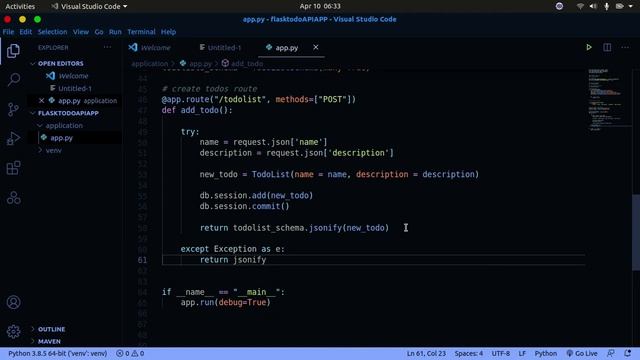Screen dimensions: 640x360
Task: Open date and time calendar
Action: pos(320,6)
